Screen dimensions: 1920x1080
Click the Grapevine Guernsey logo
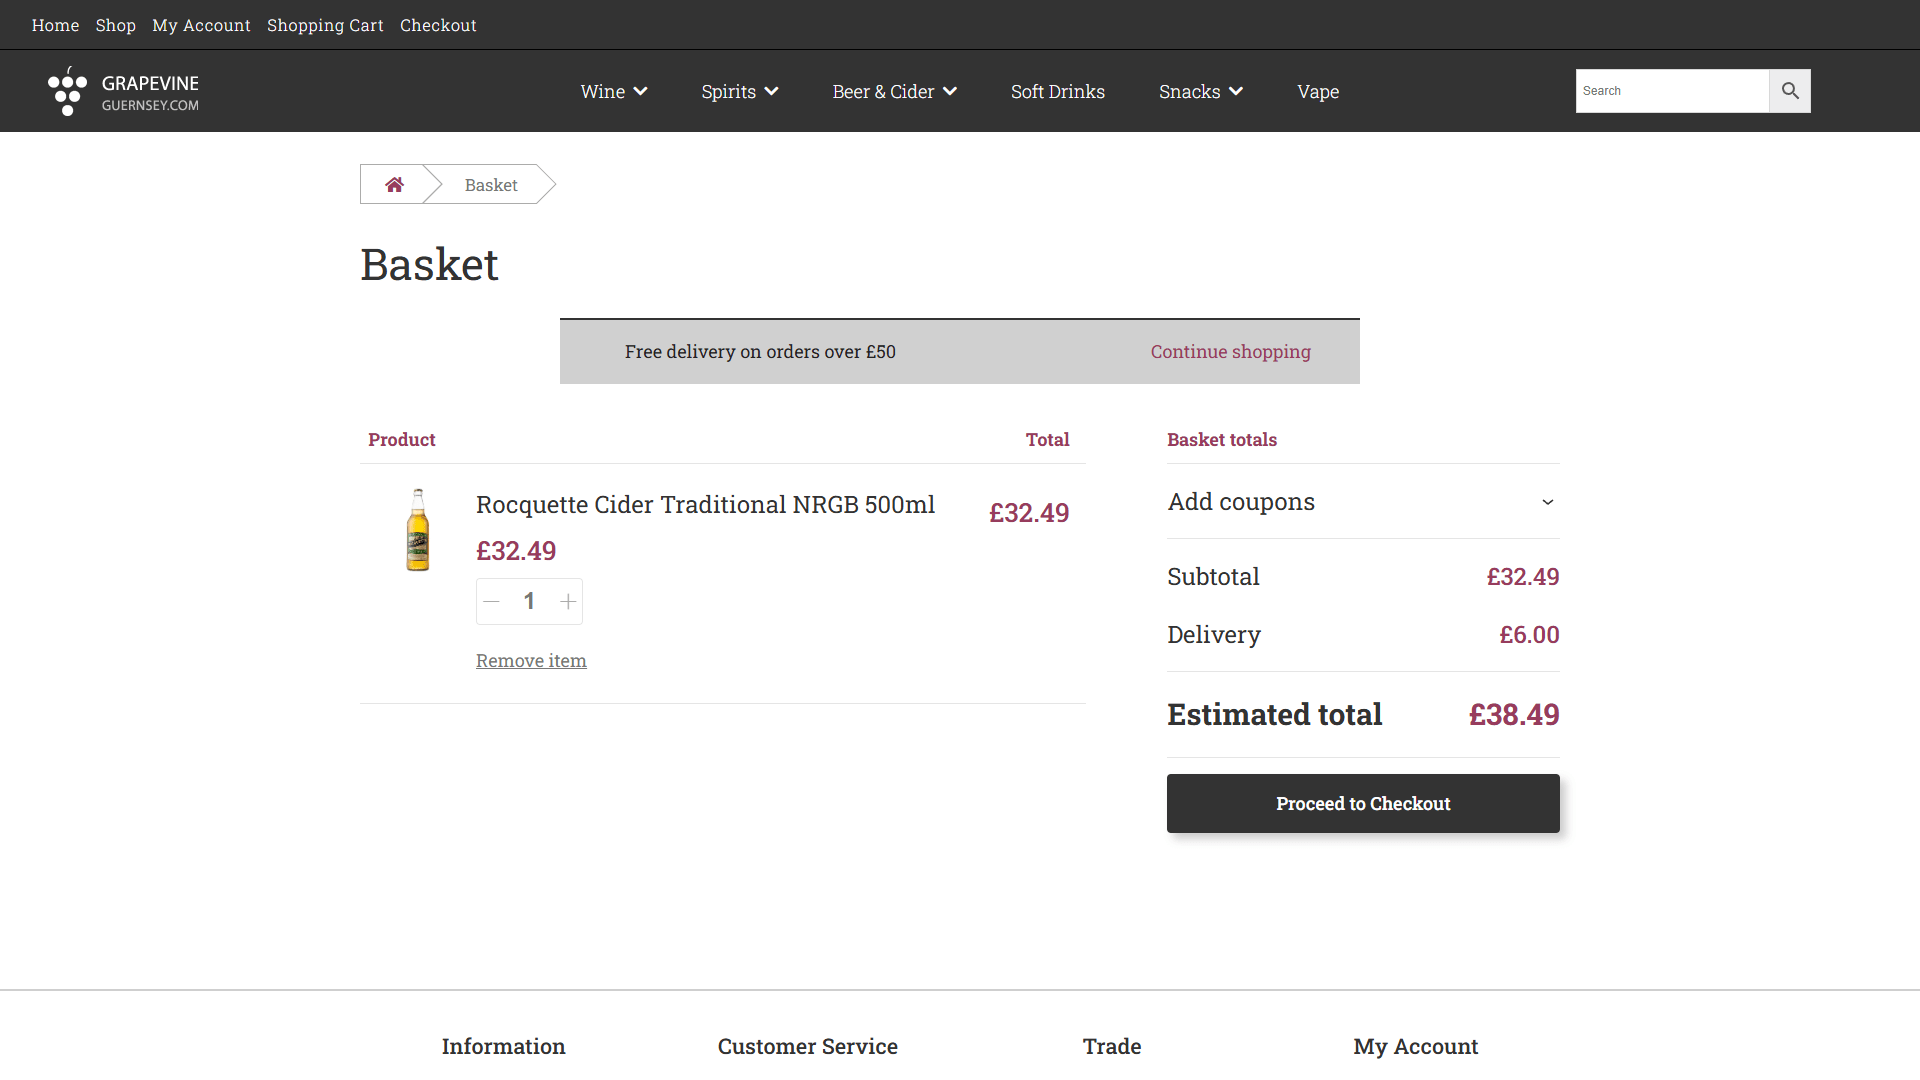(x=123, y=91)
